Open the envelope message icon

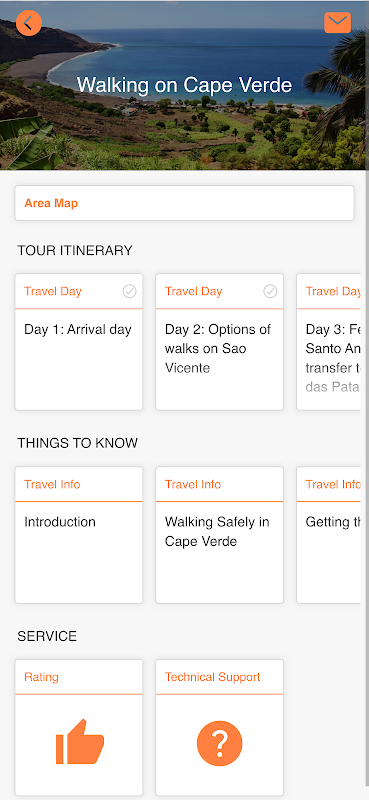(x=337, y=23)
